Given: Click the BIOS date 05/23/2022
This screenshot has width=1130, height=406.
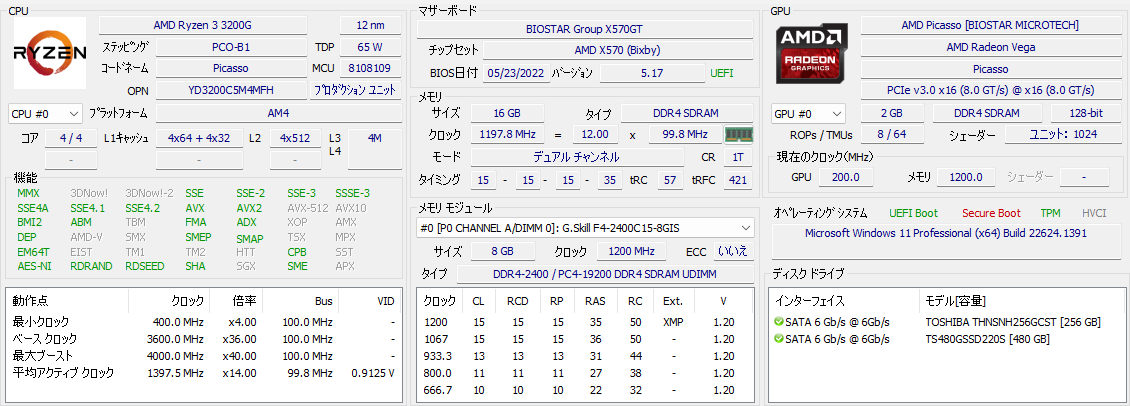Looking at the screenshot, I should 515,73.
